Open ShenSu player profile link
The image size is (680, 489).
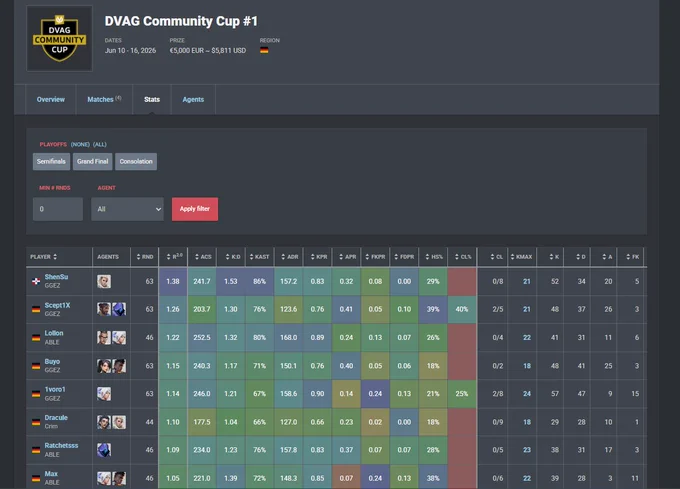pyautogui.click(x=56, y=277)
